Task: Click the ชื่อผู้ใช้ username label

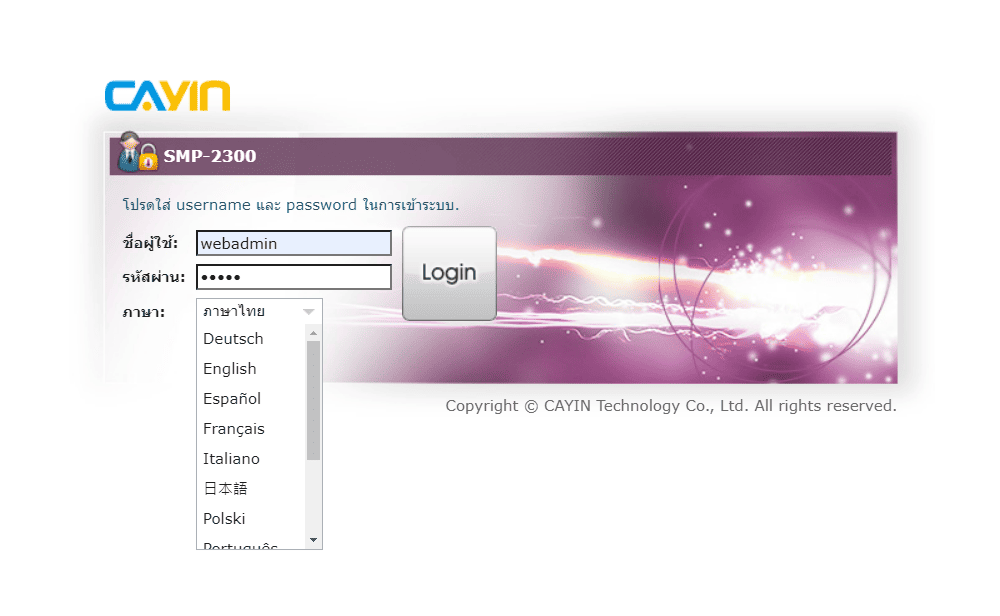Action: pos(150,243)
